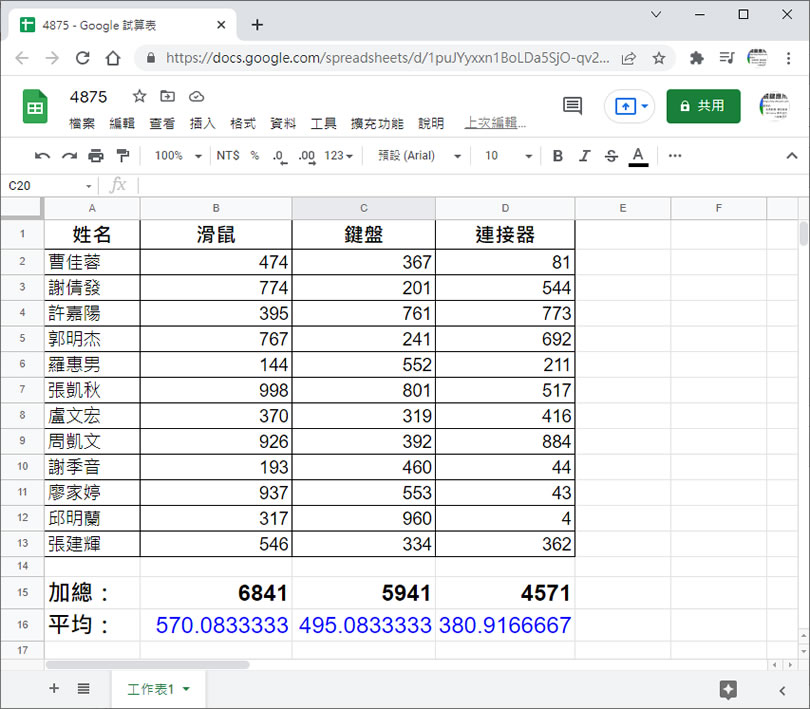Go to the browser home page

pyautogui.click(x=113, y=58)
